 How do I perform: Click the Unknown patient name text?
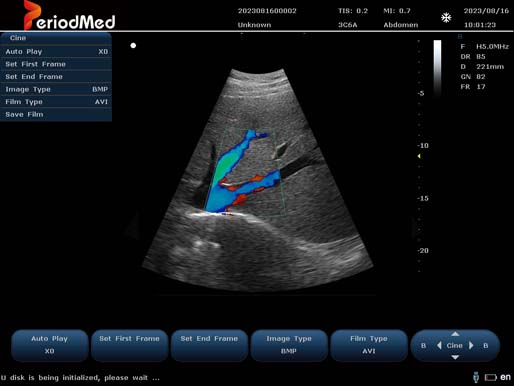click(x=254, y=25)
